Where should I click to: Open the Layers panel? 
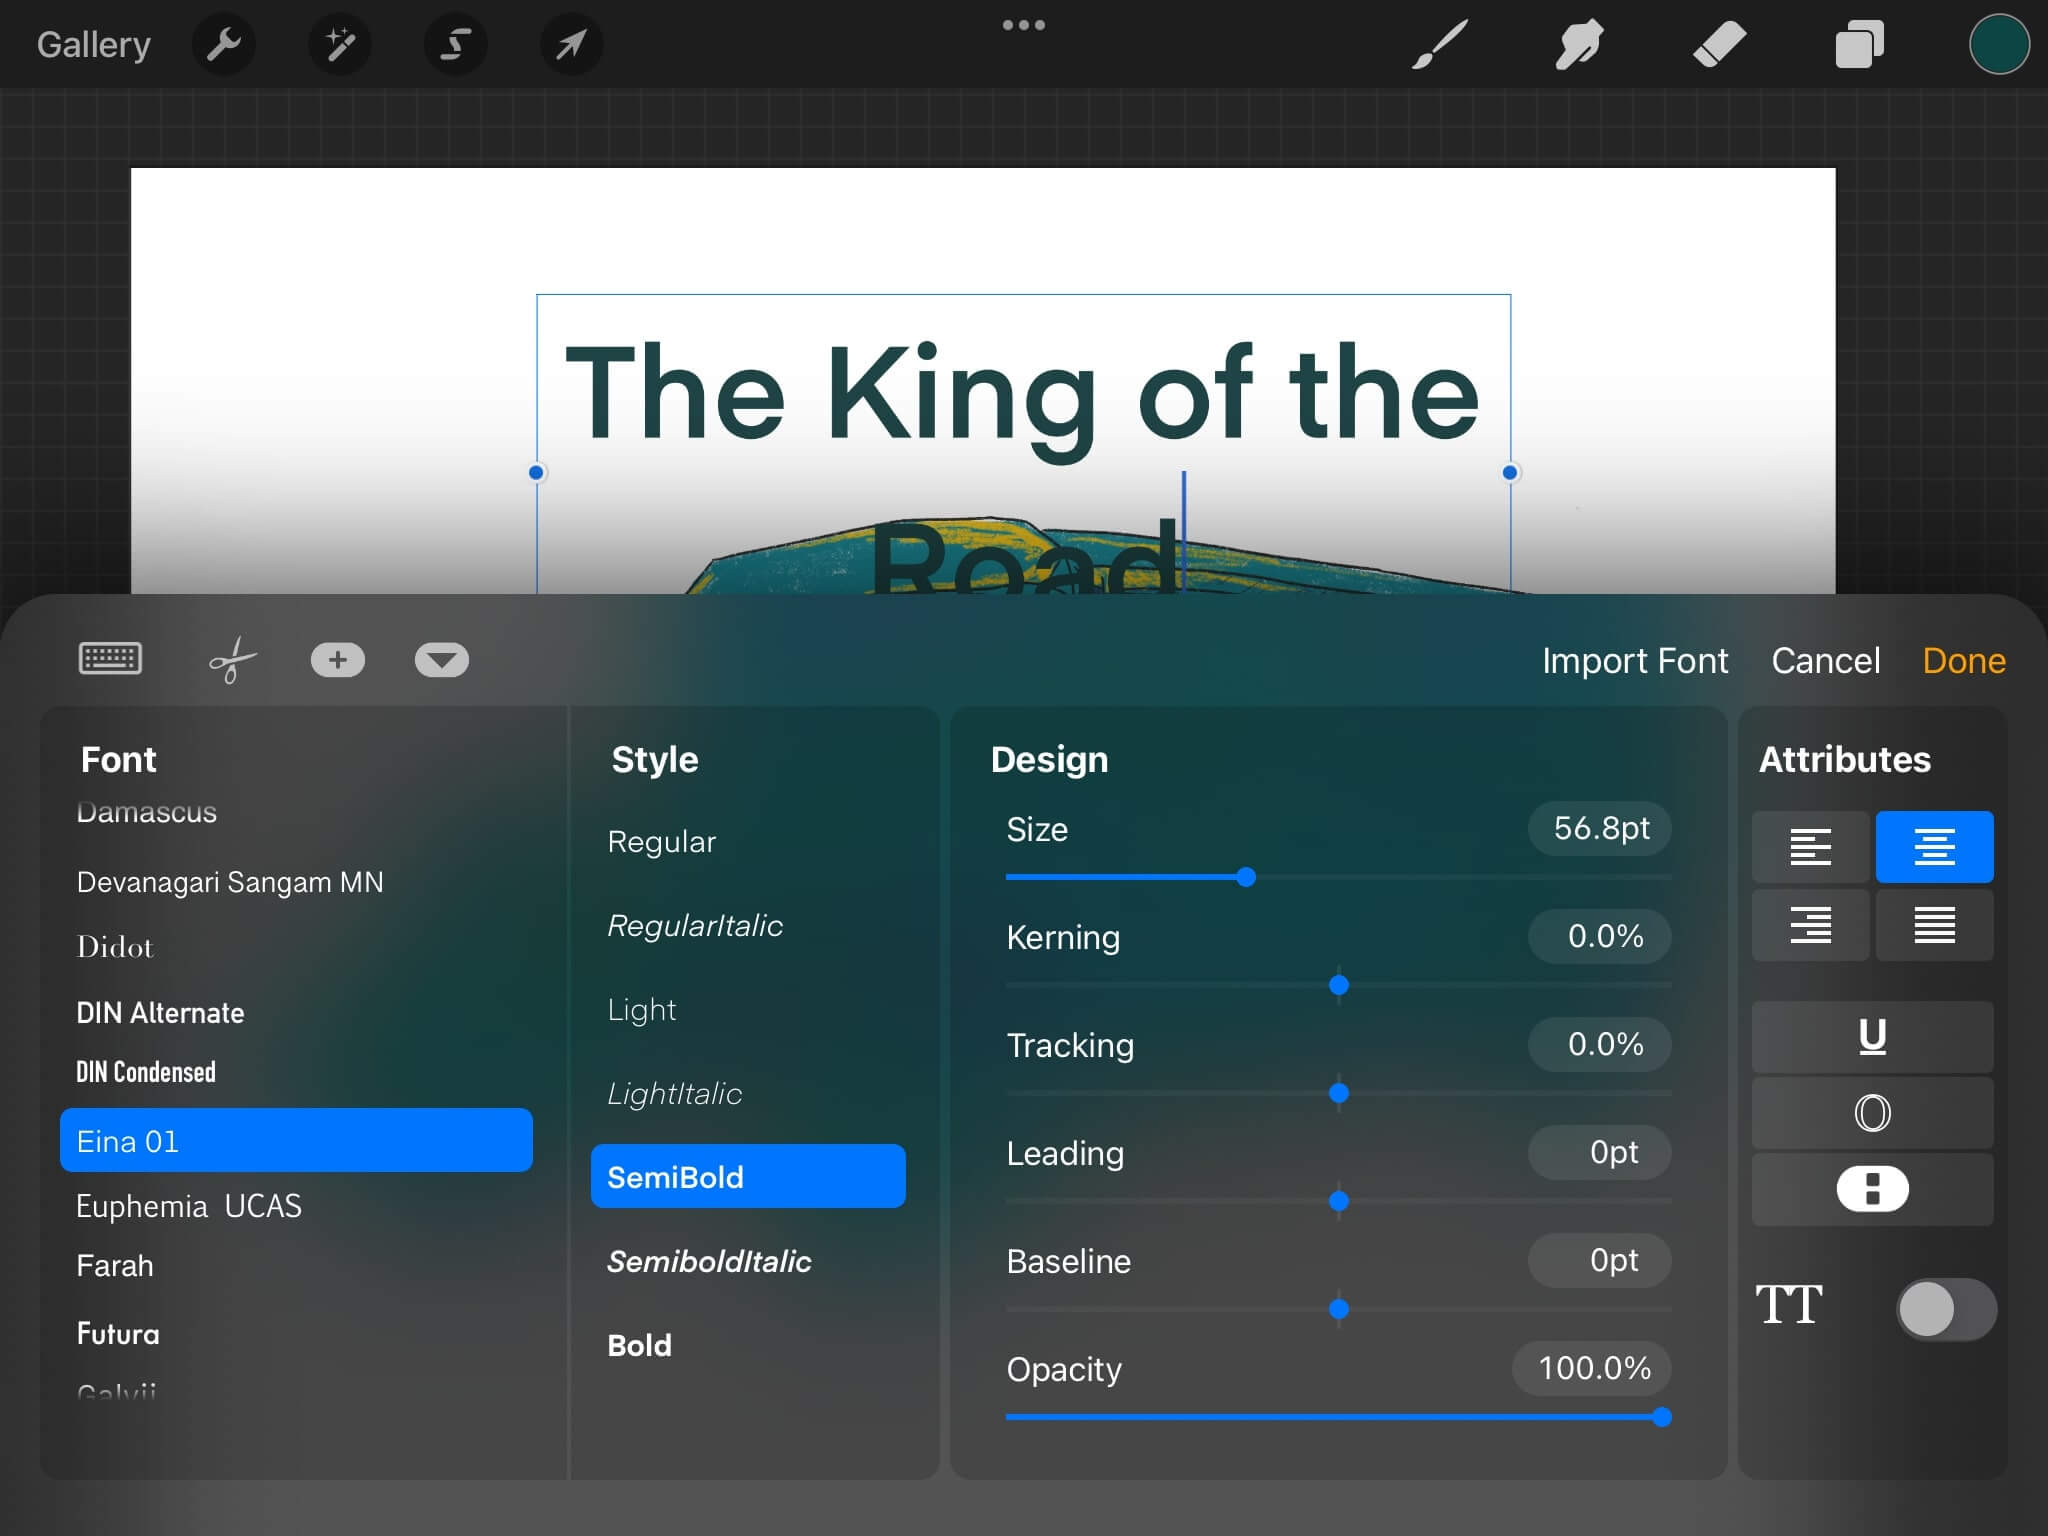(x=1859, y=45)
